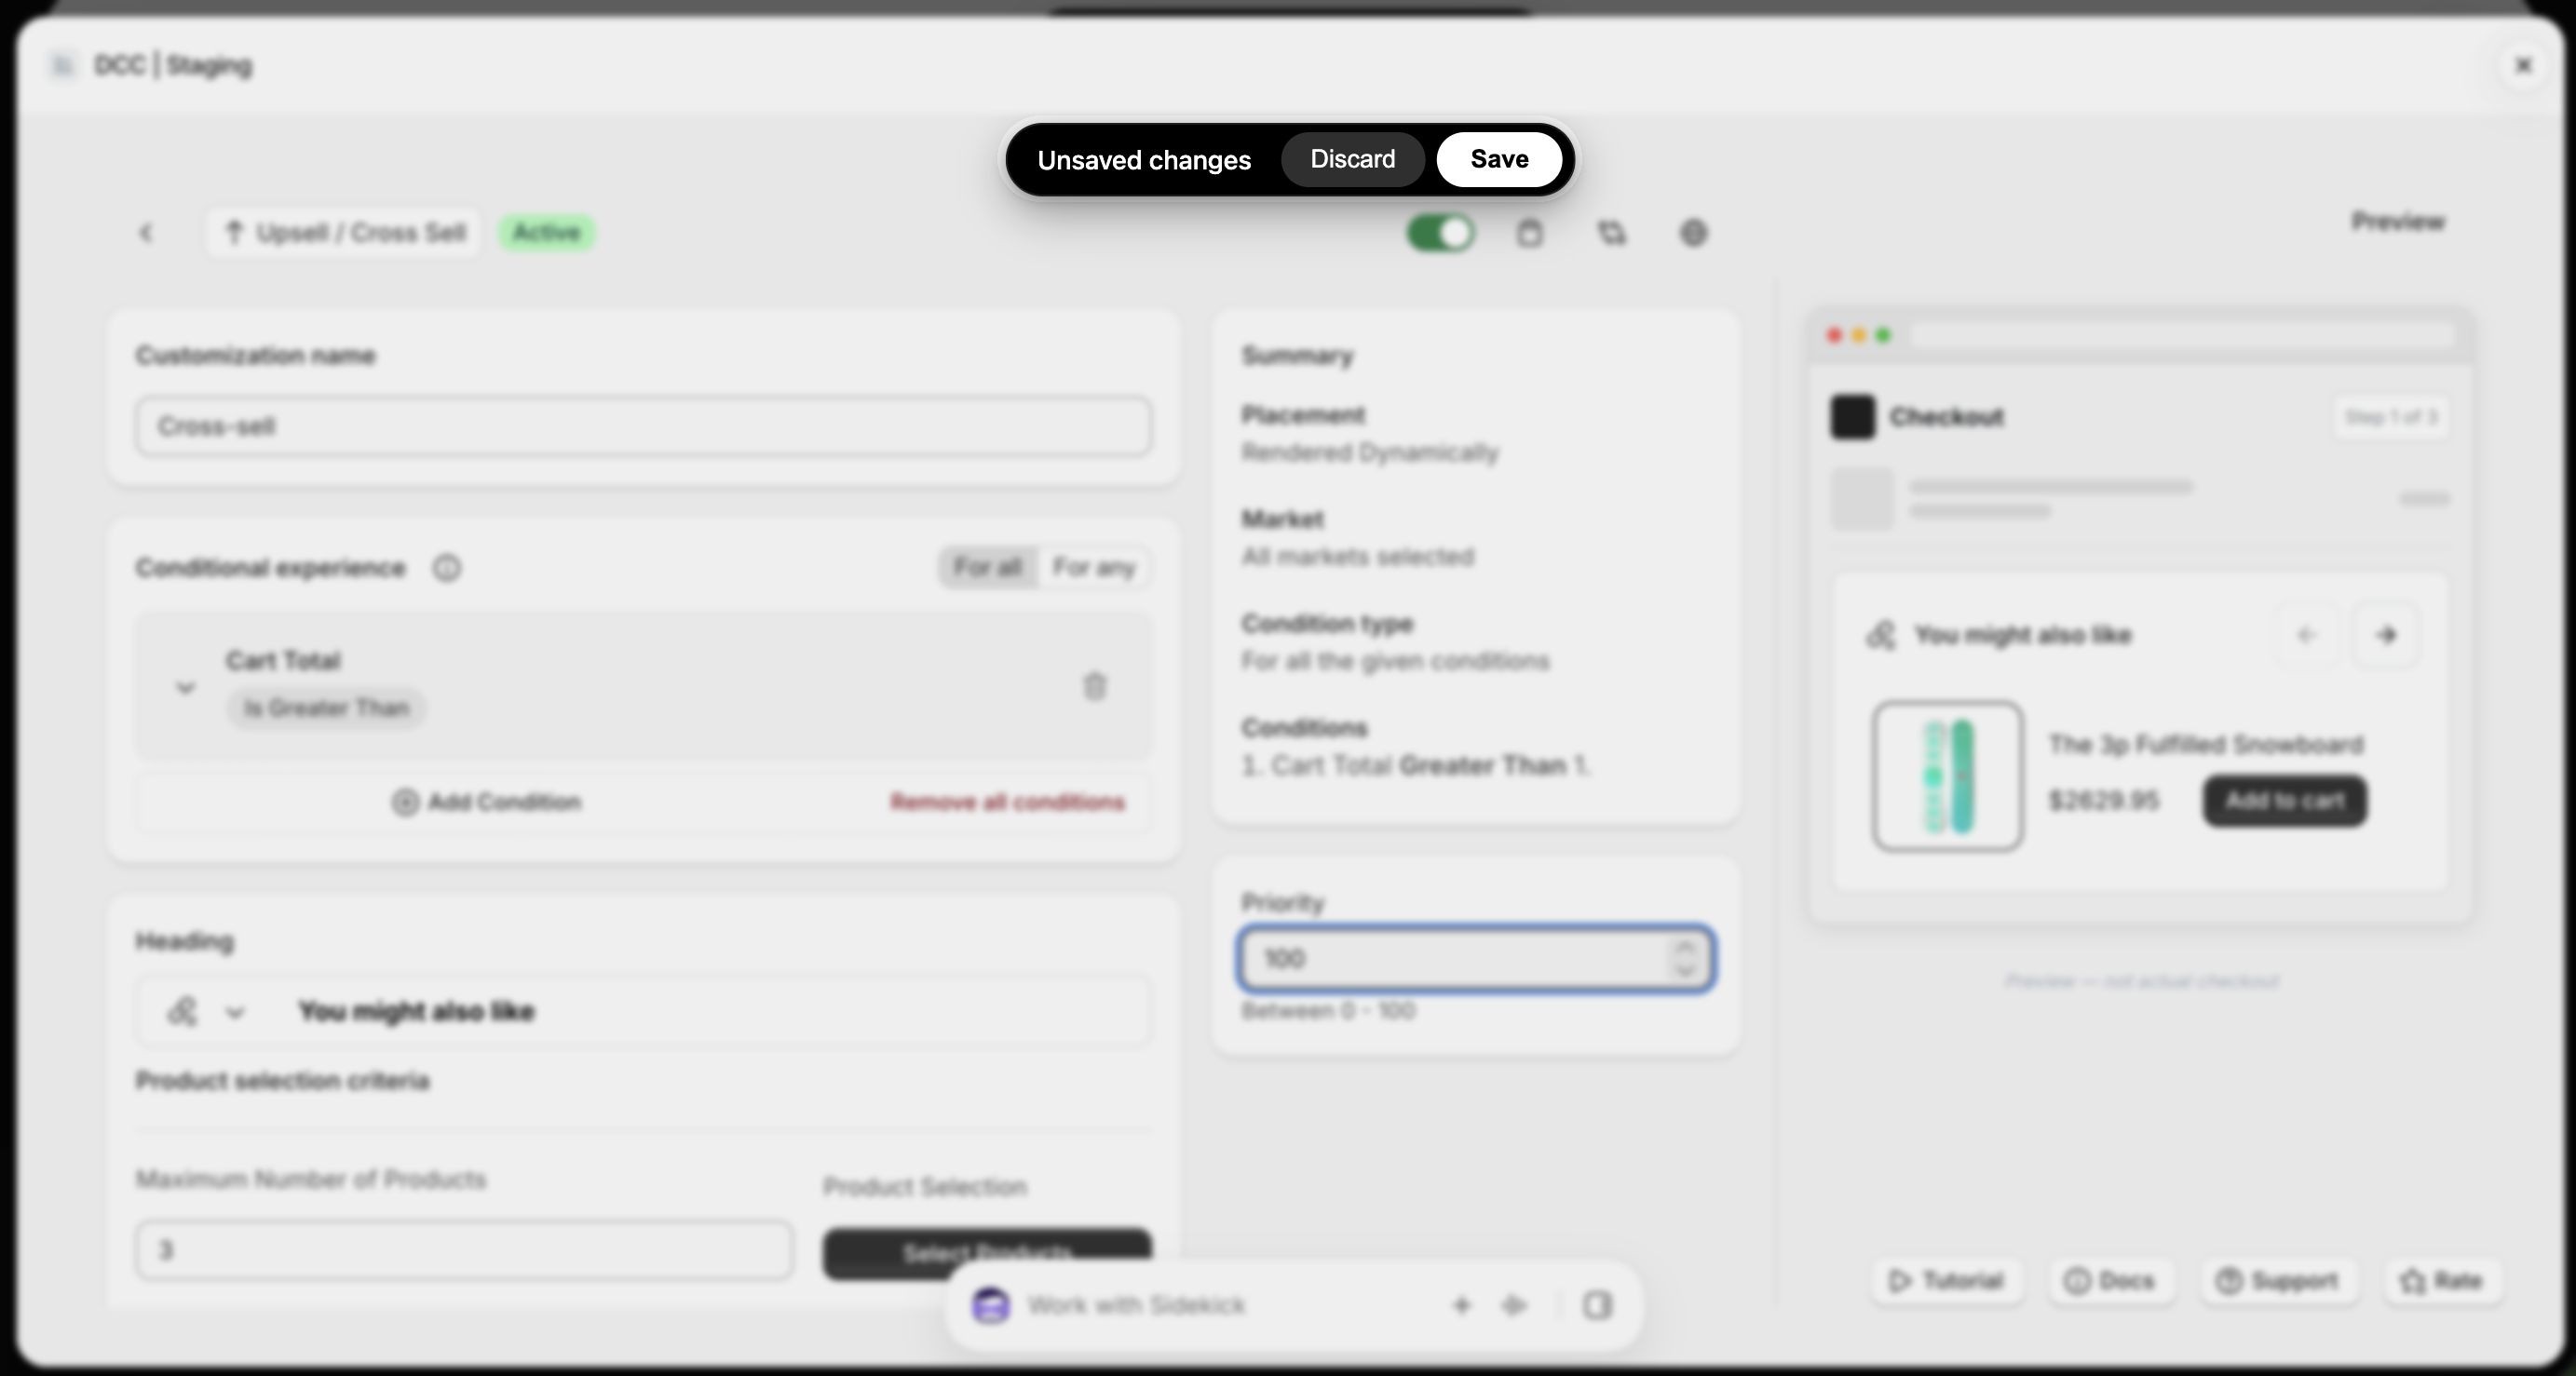Screen dimensions: 2576x1376
Task: Open the Docs link
Action: coord(2110,1281)
